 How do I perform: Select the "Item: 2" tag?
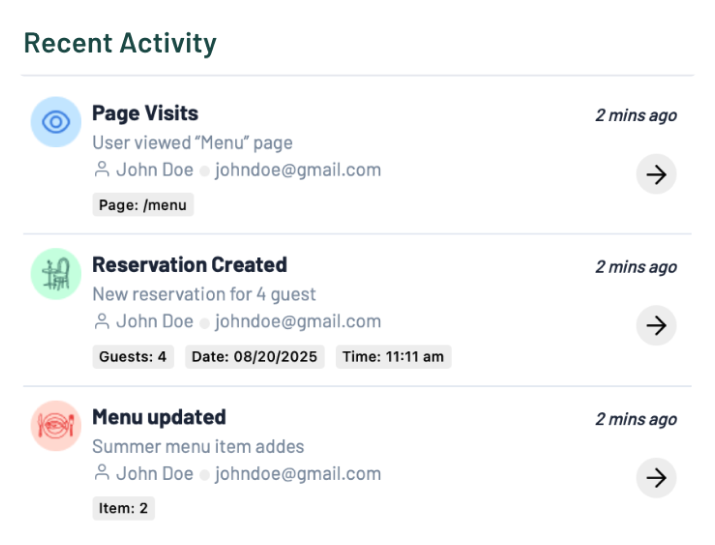point(124,509)
